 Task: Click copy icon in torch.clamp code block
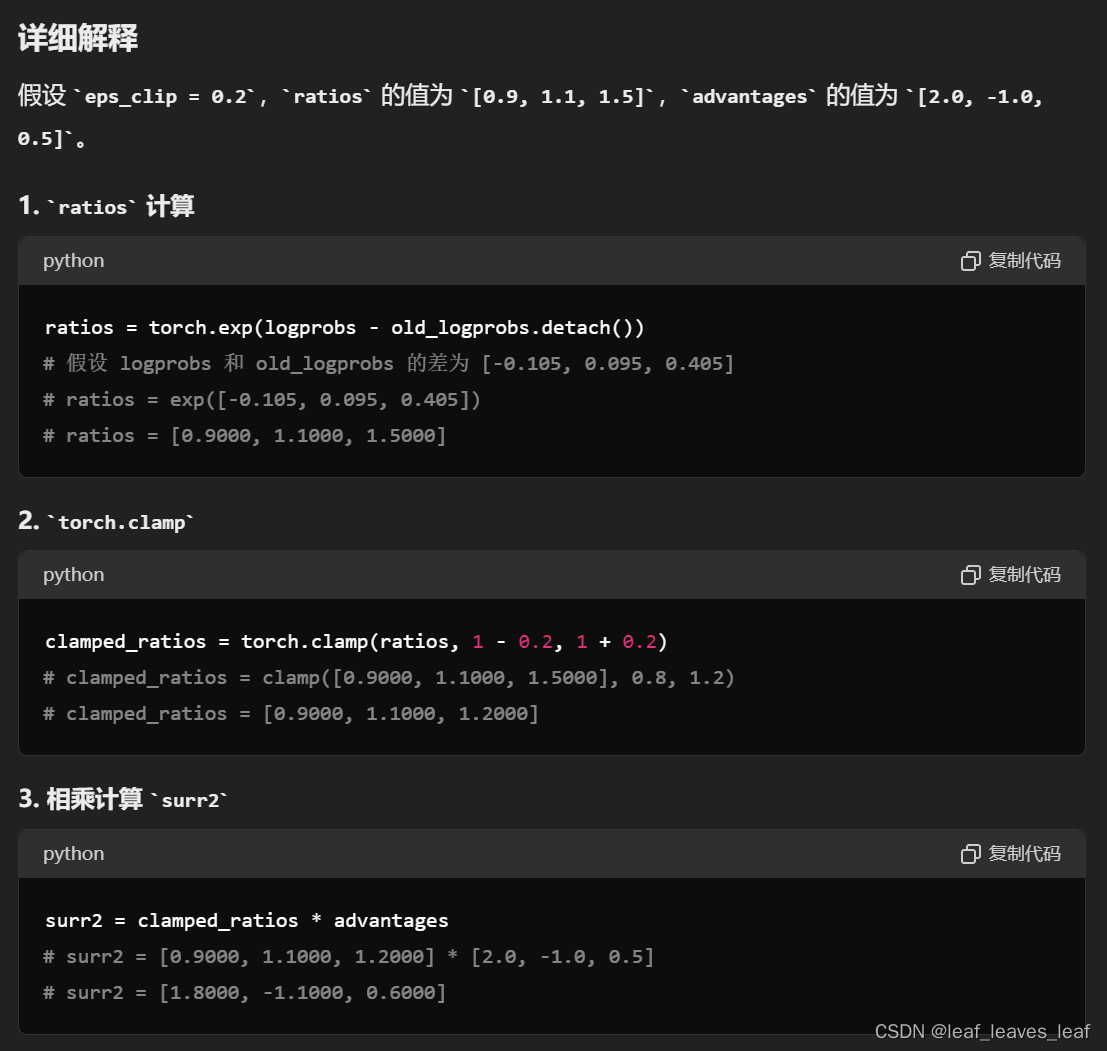click(971, 575)
